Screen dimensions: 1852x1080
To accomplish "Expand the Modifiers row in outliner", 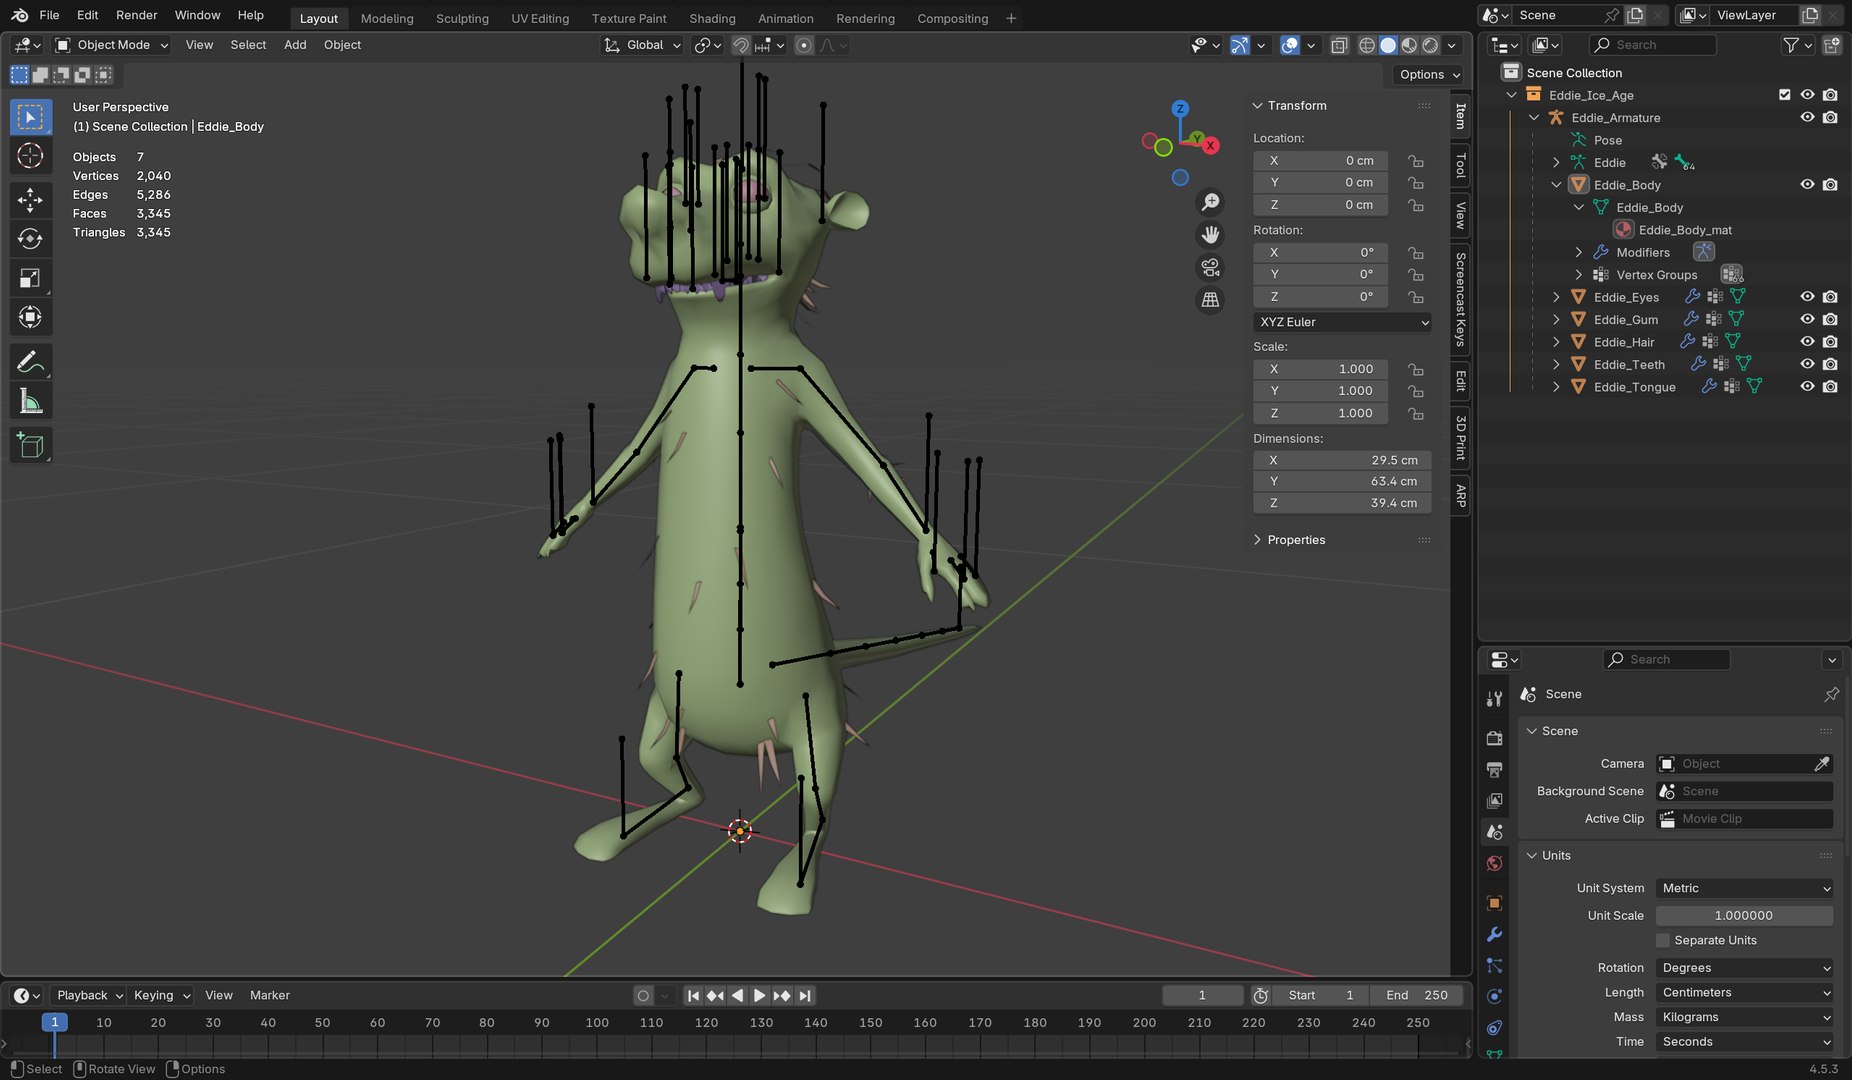I will 1579,252.
